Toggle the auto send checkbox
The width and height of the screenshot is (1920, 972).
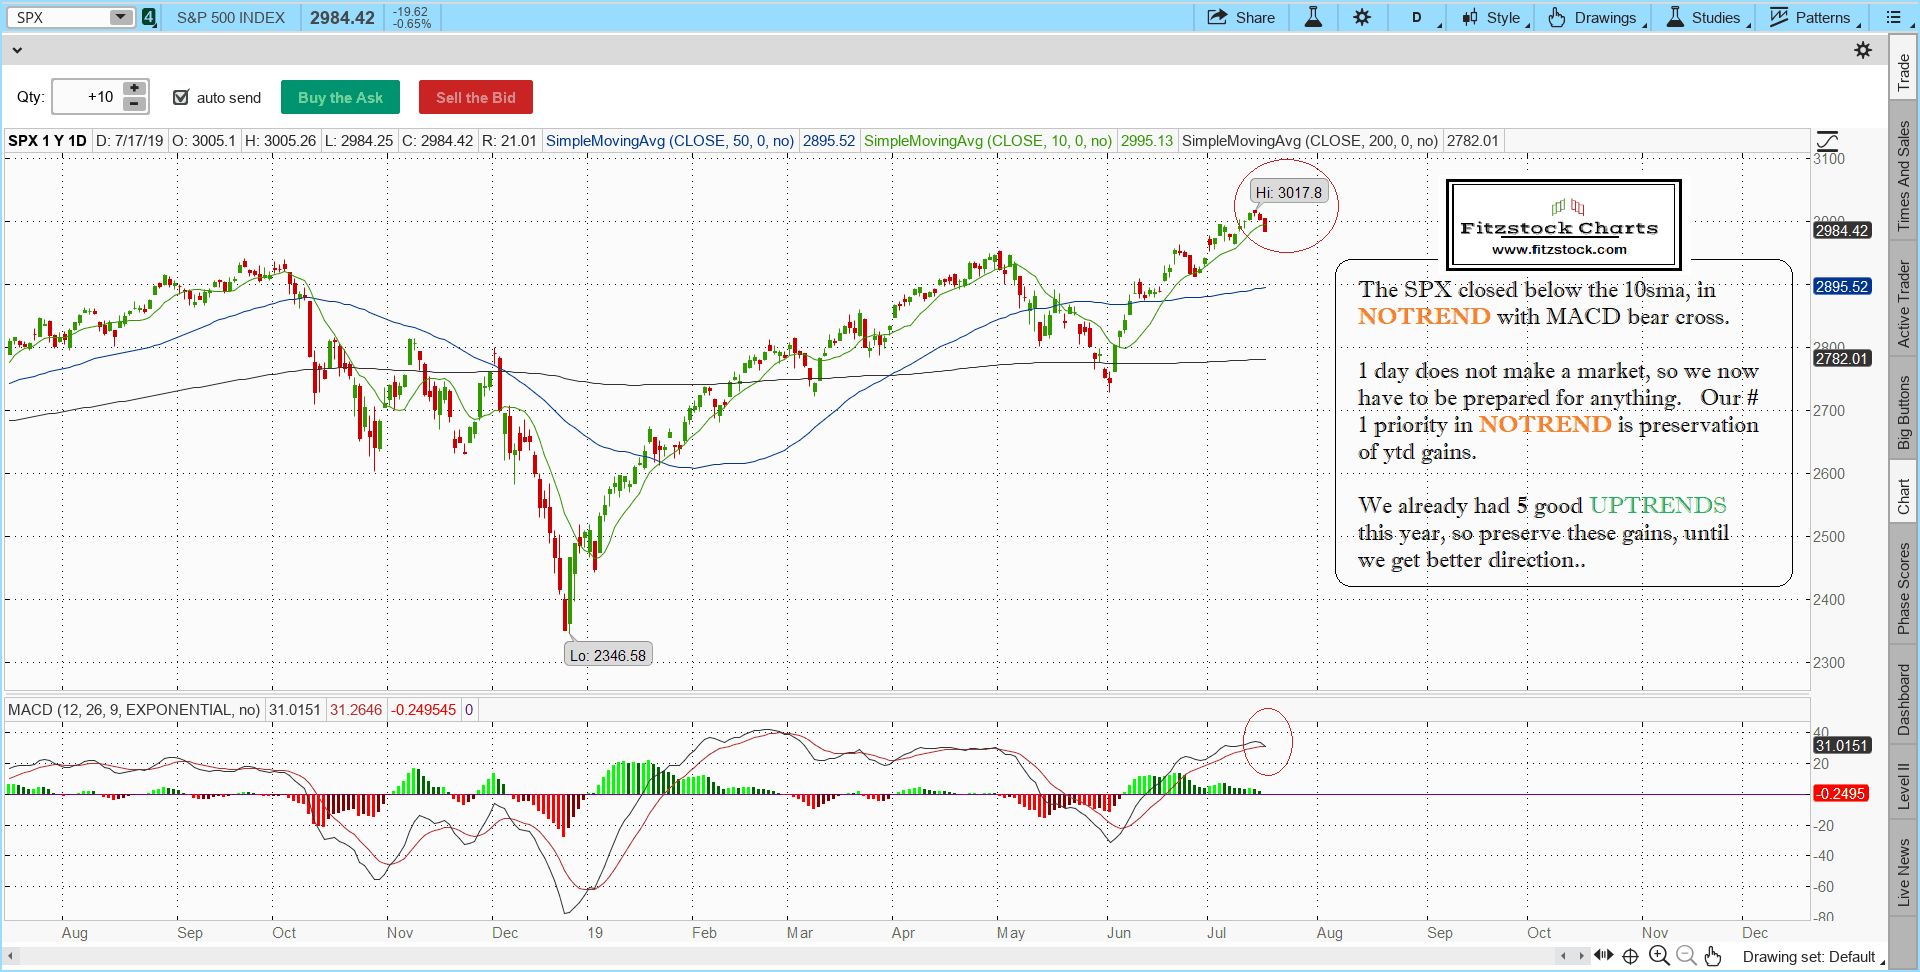click(x=181, y=97)
